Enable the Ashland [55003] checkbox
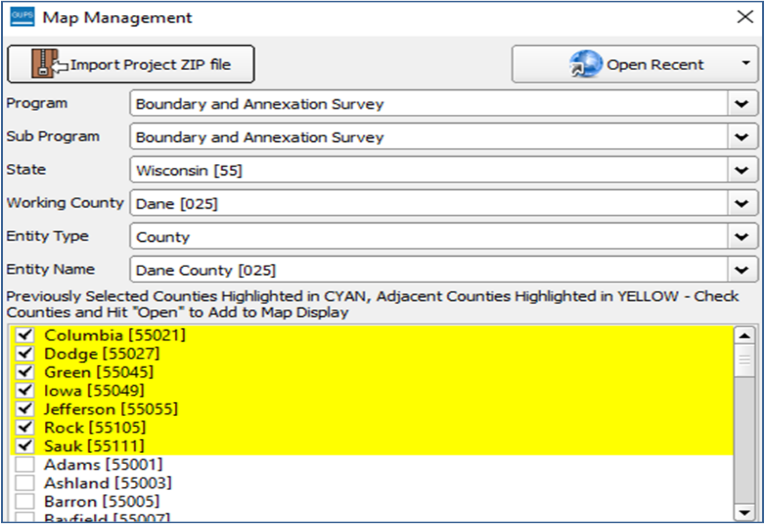Viewport: 765px width, 524px height. (x=25, y=483)
